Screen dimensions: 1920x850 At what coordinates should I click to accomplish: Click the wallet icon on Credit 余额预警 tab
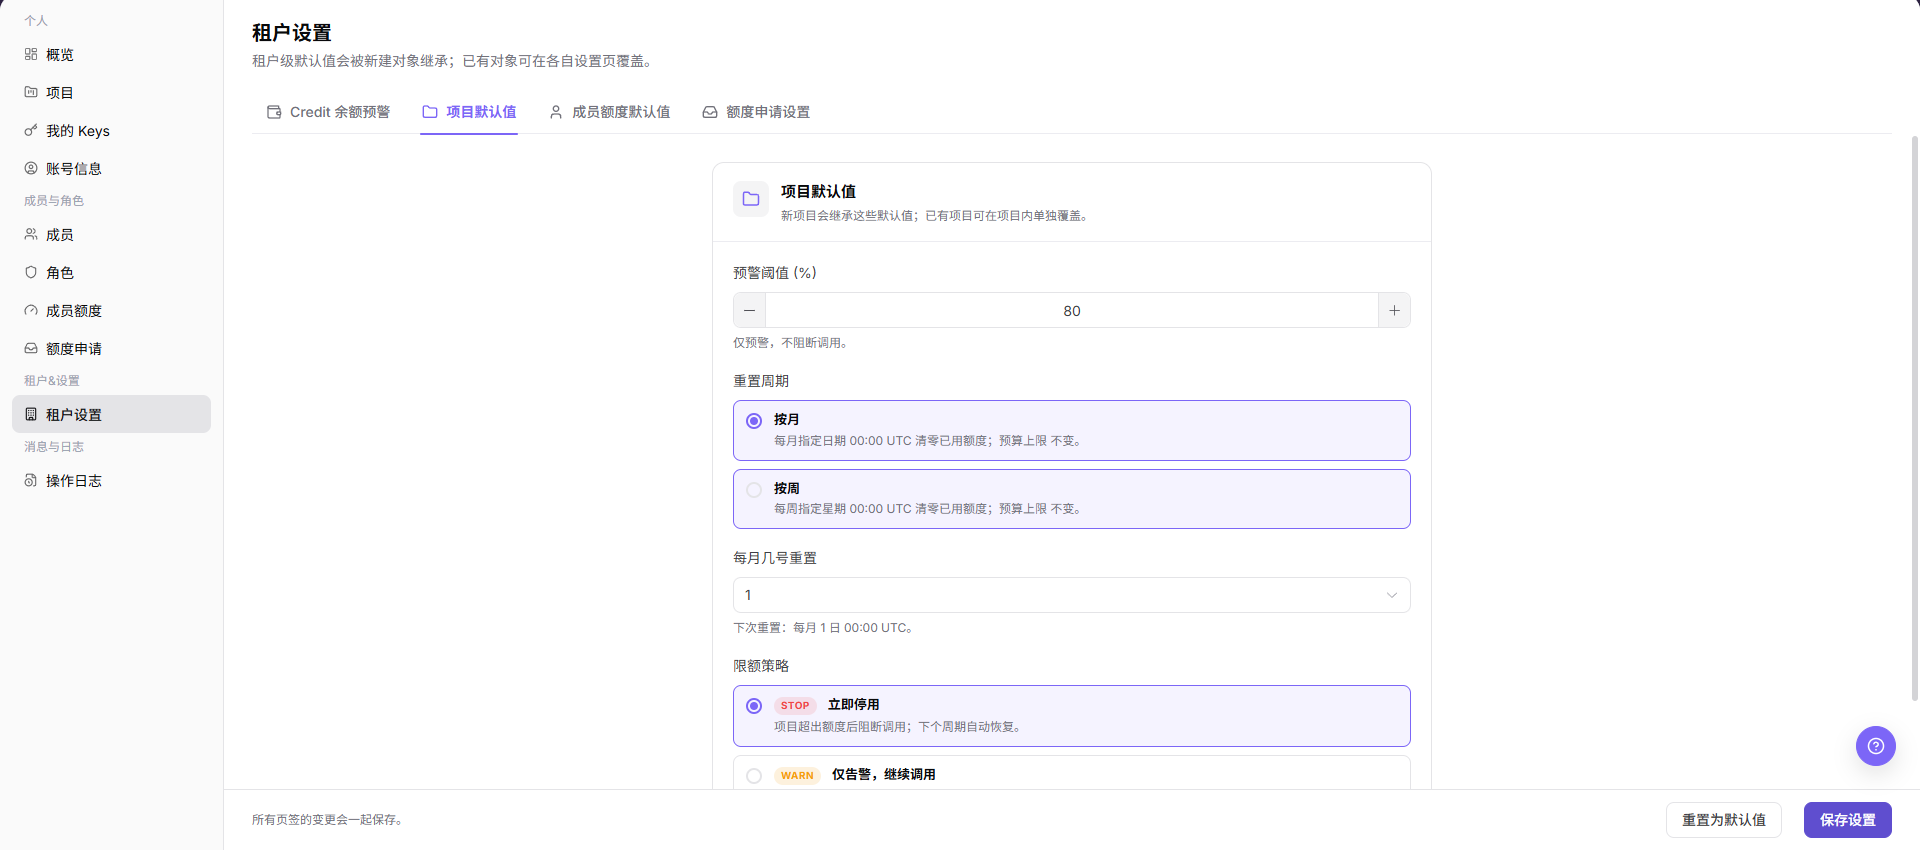(274, 112)
